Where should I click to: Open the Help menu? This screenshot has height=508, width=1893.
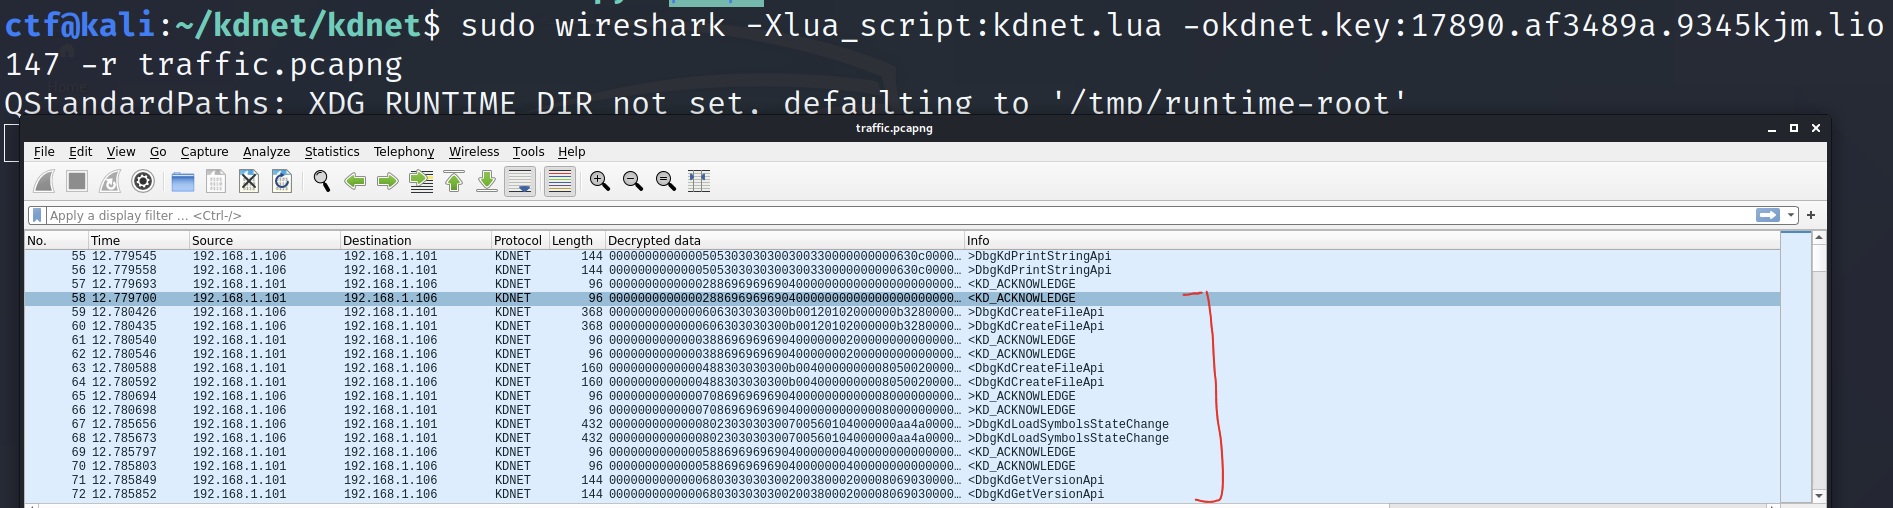click(571, 152)
